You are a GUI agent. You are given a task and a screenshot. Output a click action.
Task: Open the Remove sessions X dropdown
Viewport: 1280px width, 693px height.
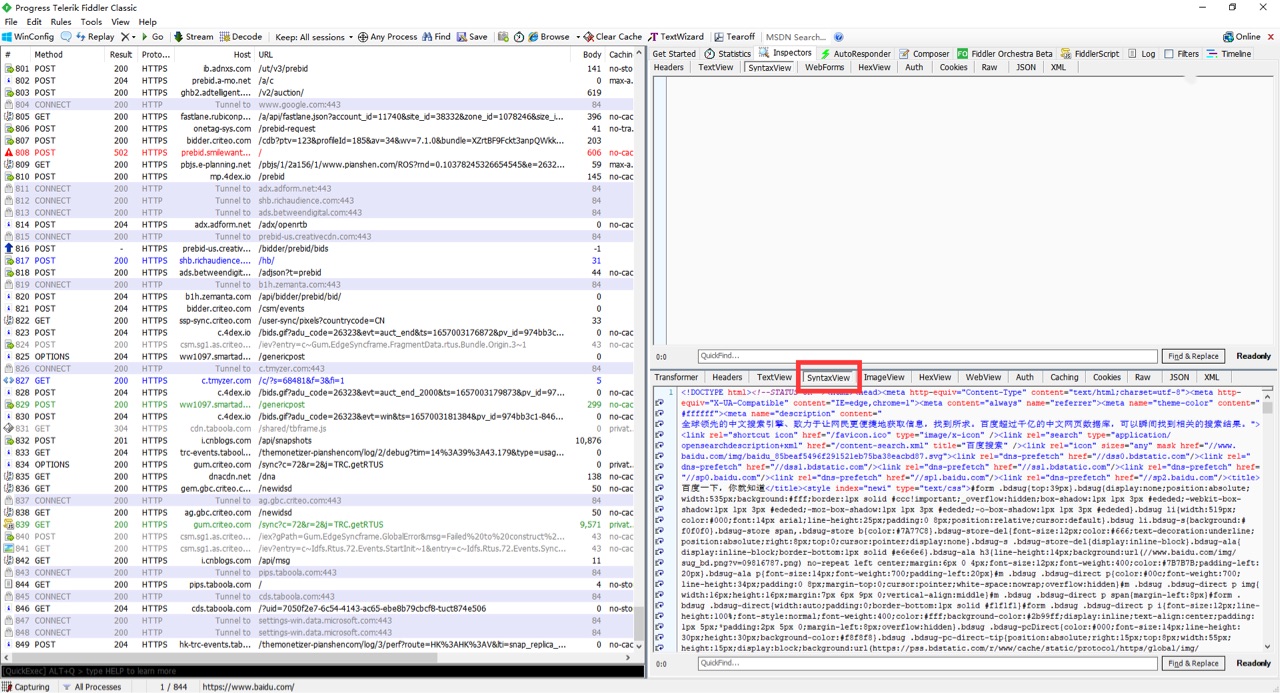click(x=128, y=37)
